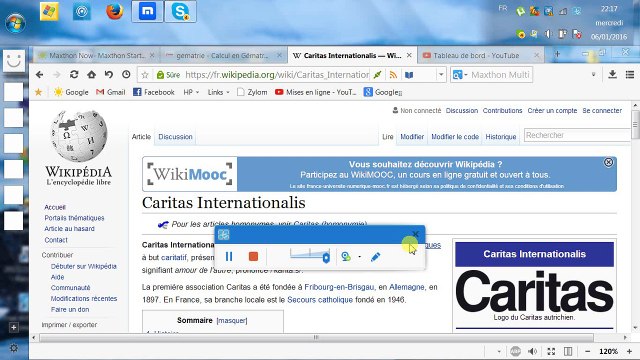This screenshot has height=360, width=640.
Task: Click the system tray volume icon
Action: point(548,34)
